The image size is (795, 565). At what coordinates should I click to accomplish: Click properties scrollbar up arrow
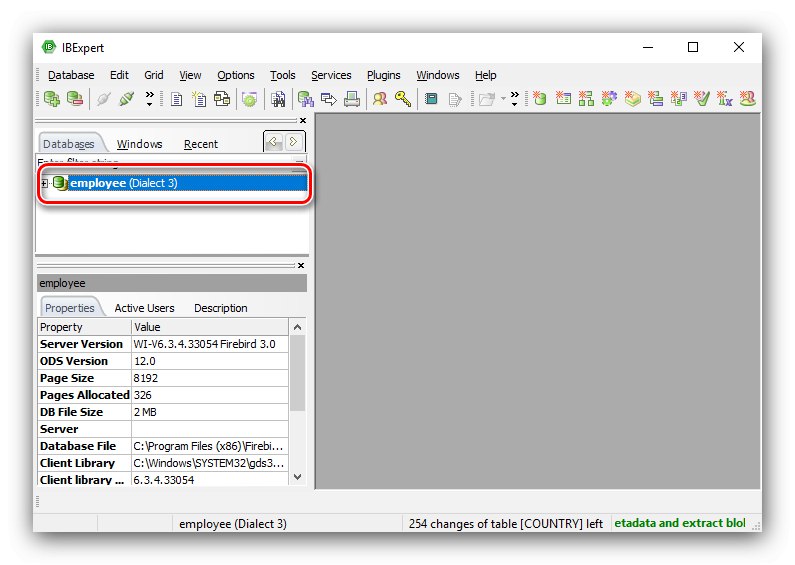pyautogui.click(x=298, y=327)
